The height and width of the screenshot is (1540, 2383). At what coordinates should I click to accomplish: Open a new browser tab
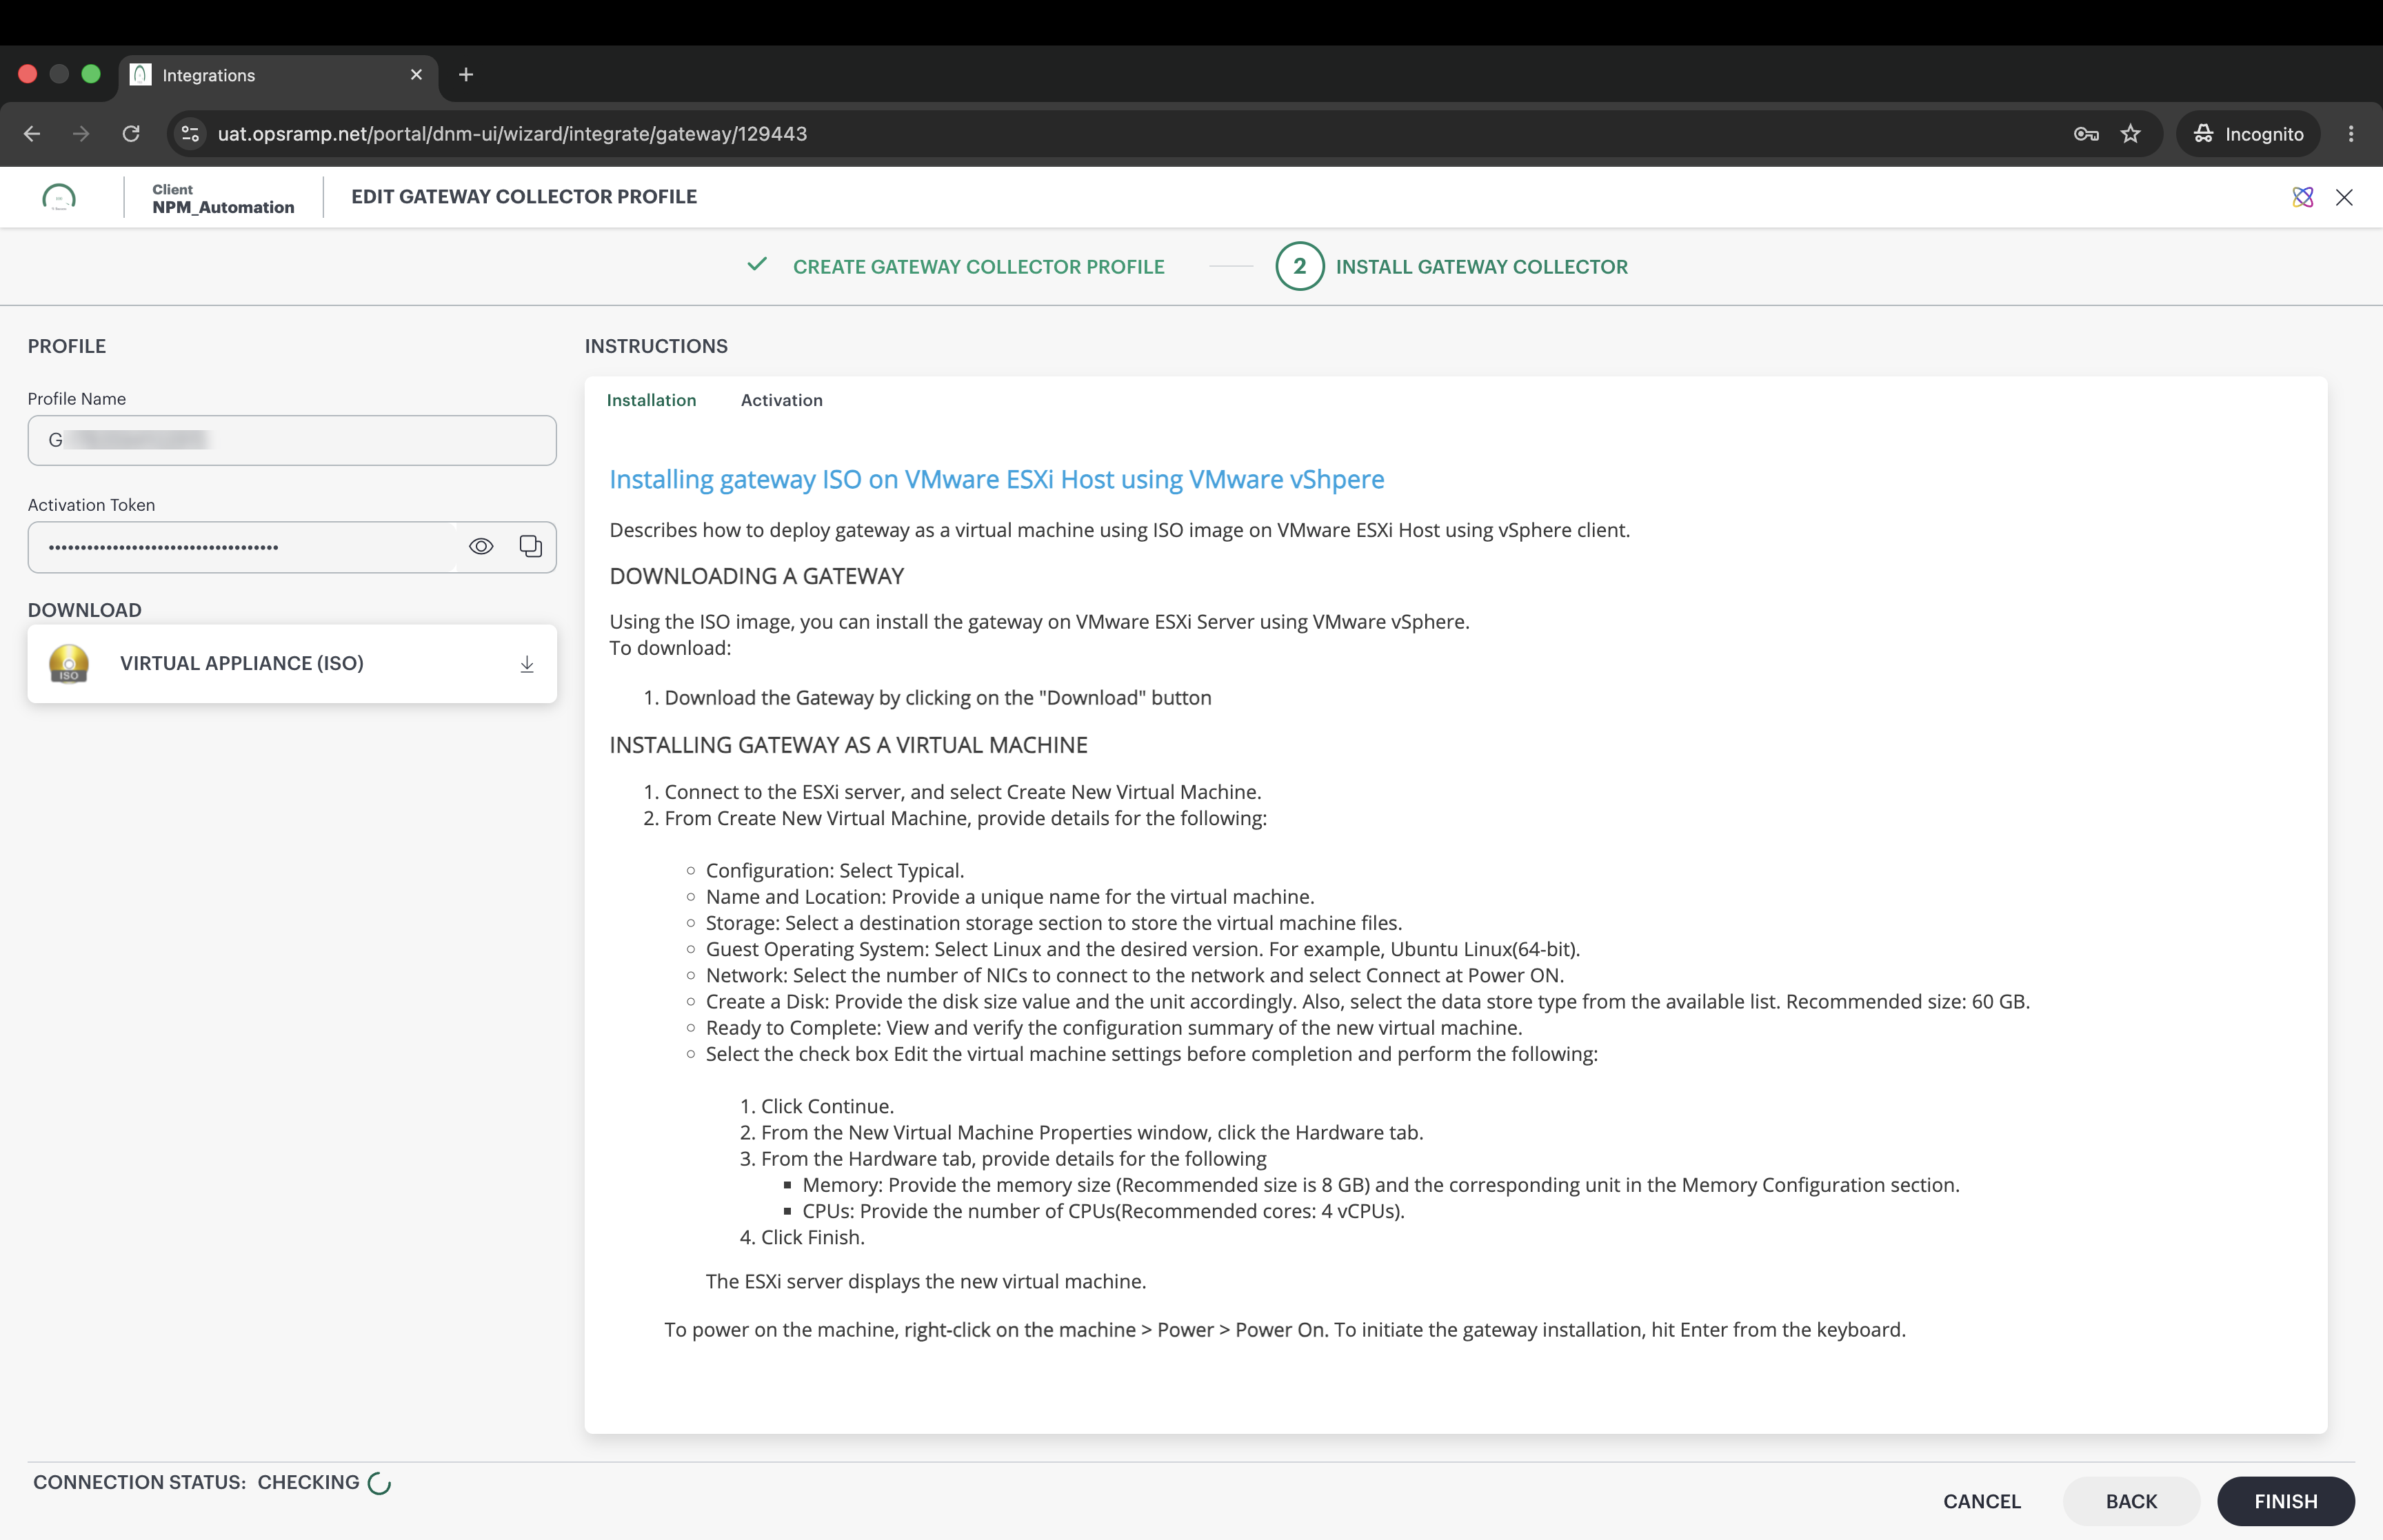[x=466, y=75]
